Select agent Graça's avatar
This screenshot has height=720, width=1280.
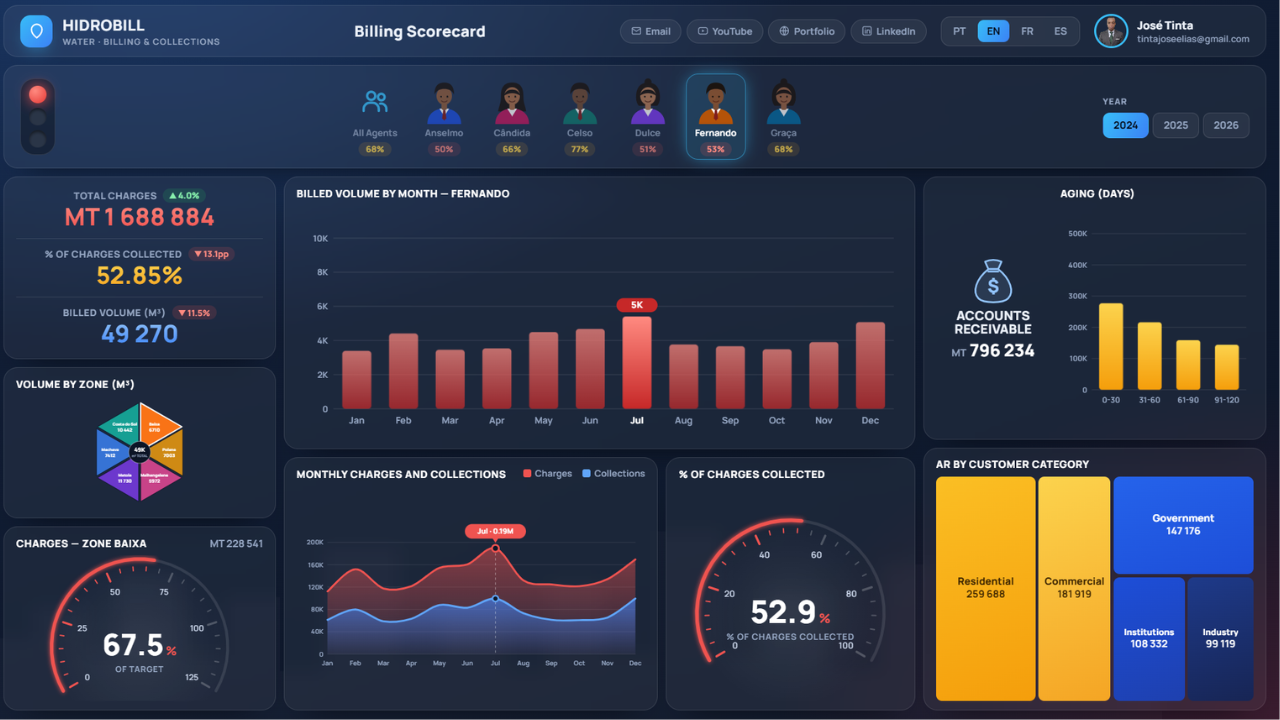coord(783,103)
